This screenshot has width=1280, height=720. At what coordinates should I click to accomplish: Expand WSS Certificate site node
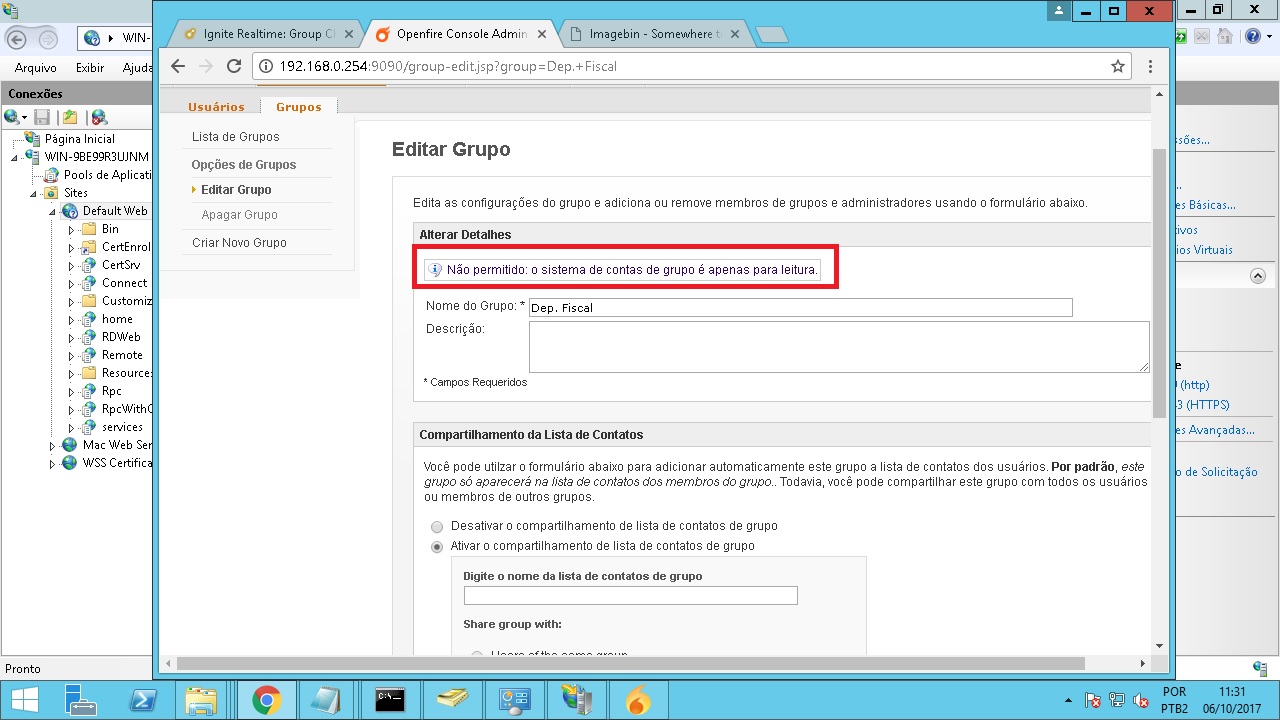(x=52, y=463)
